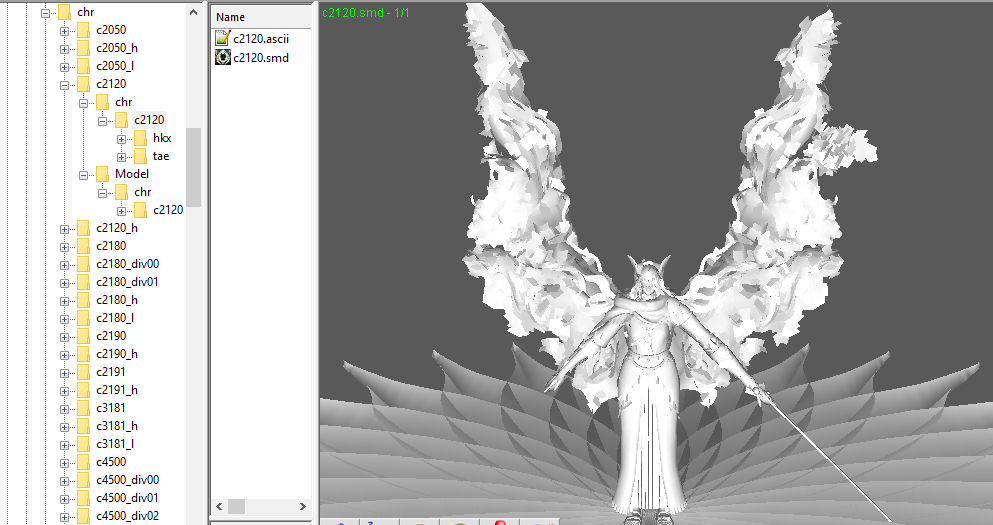
Task: Click the c3181 folder icon
Action: tap(84, 408)
